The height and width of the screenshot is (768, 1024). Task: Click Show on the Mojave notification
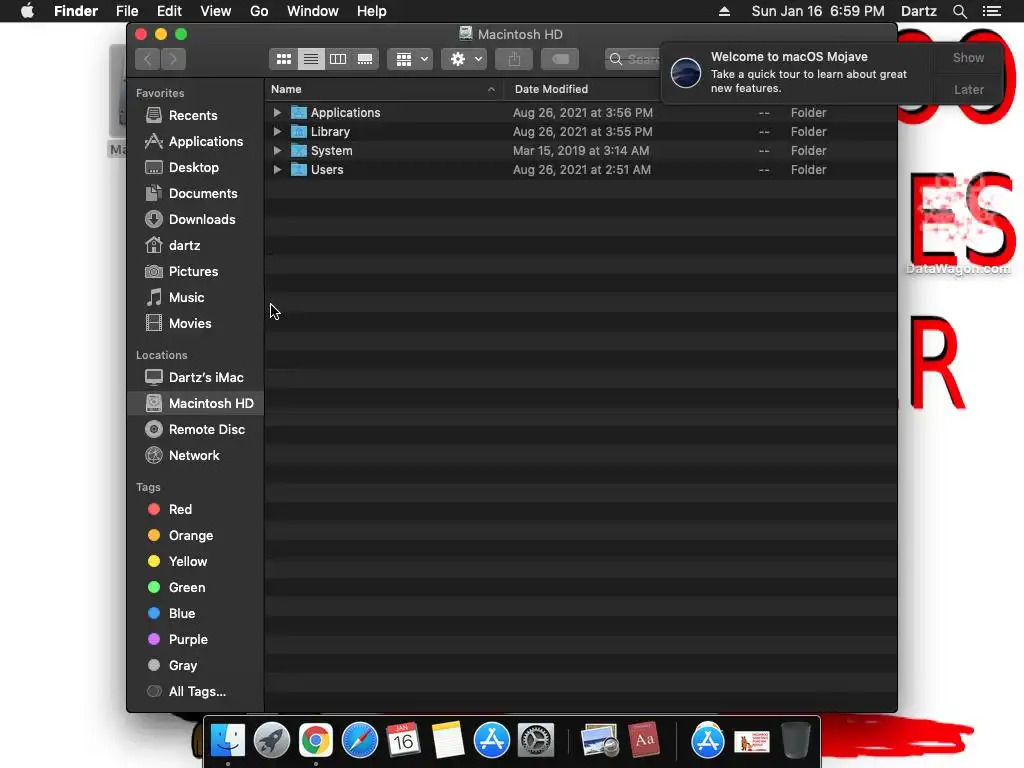(968, 57)
